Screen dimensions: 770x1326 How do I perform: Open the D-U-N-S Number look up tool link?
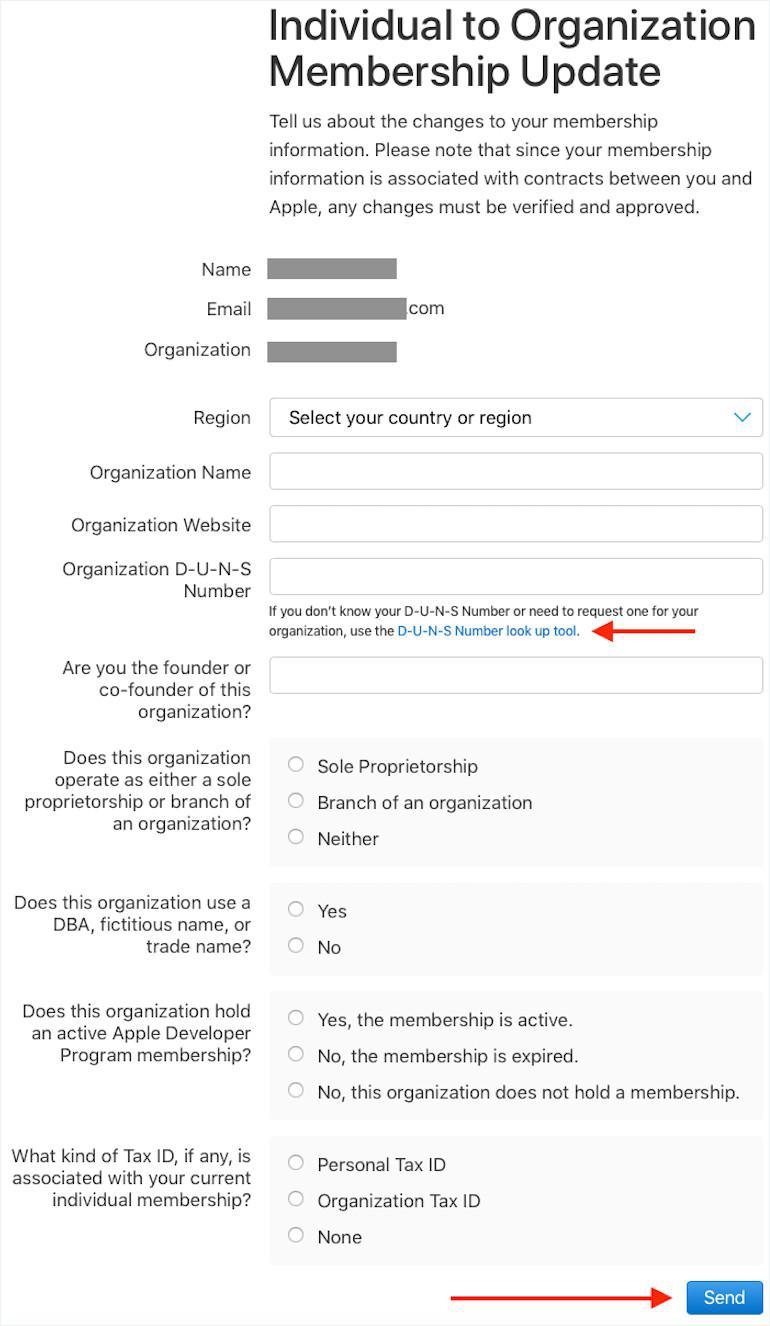click(x=487, y=631)
